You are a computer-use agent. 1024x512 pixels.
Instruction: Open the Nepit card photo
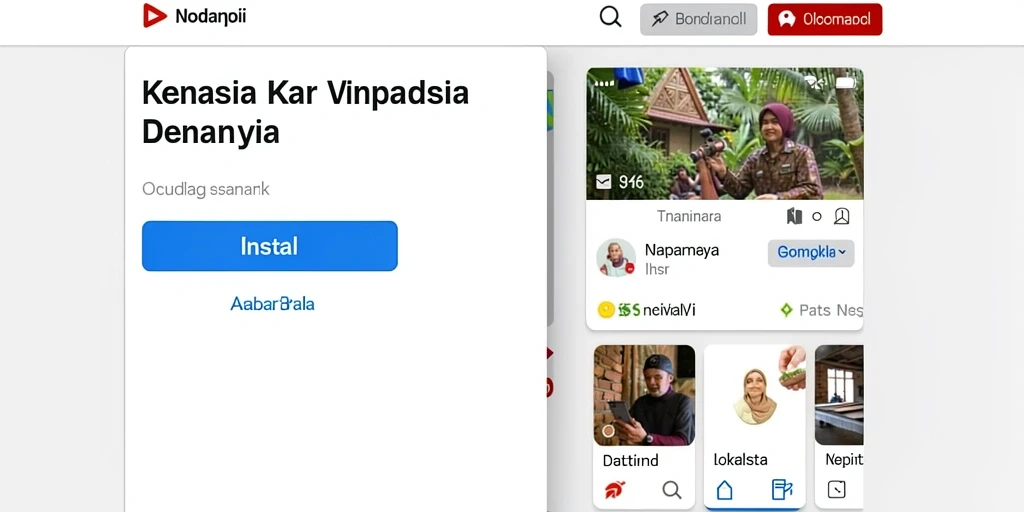(x=839, y=395)
